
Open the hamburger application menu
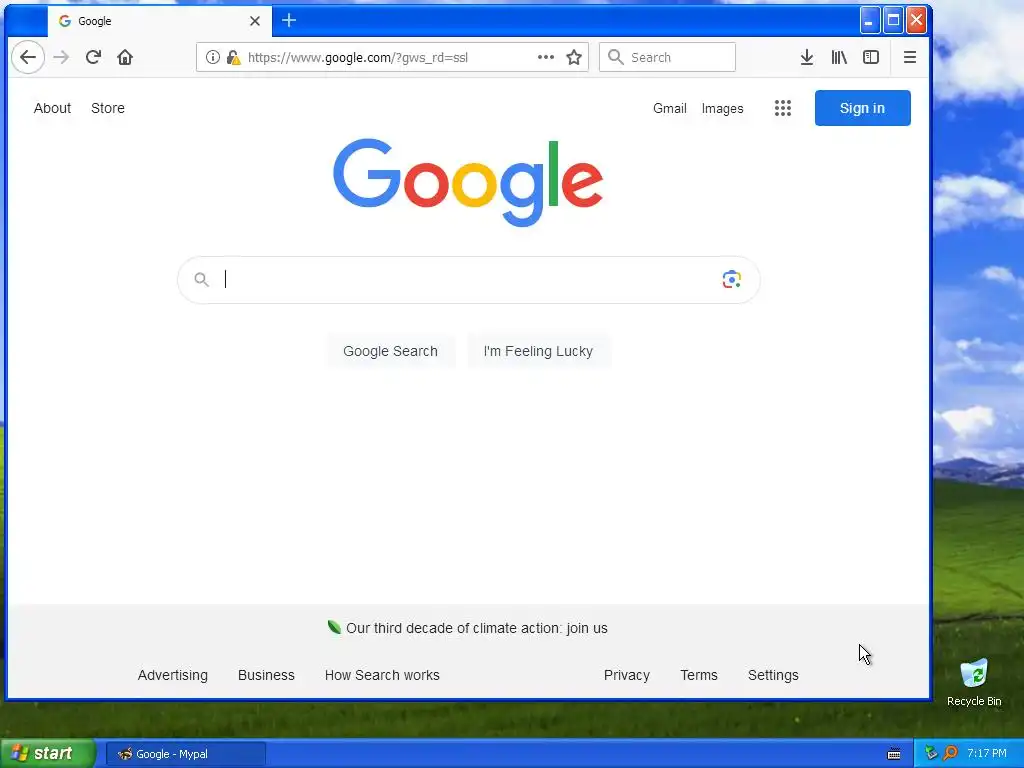point(910,57)
